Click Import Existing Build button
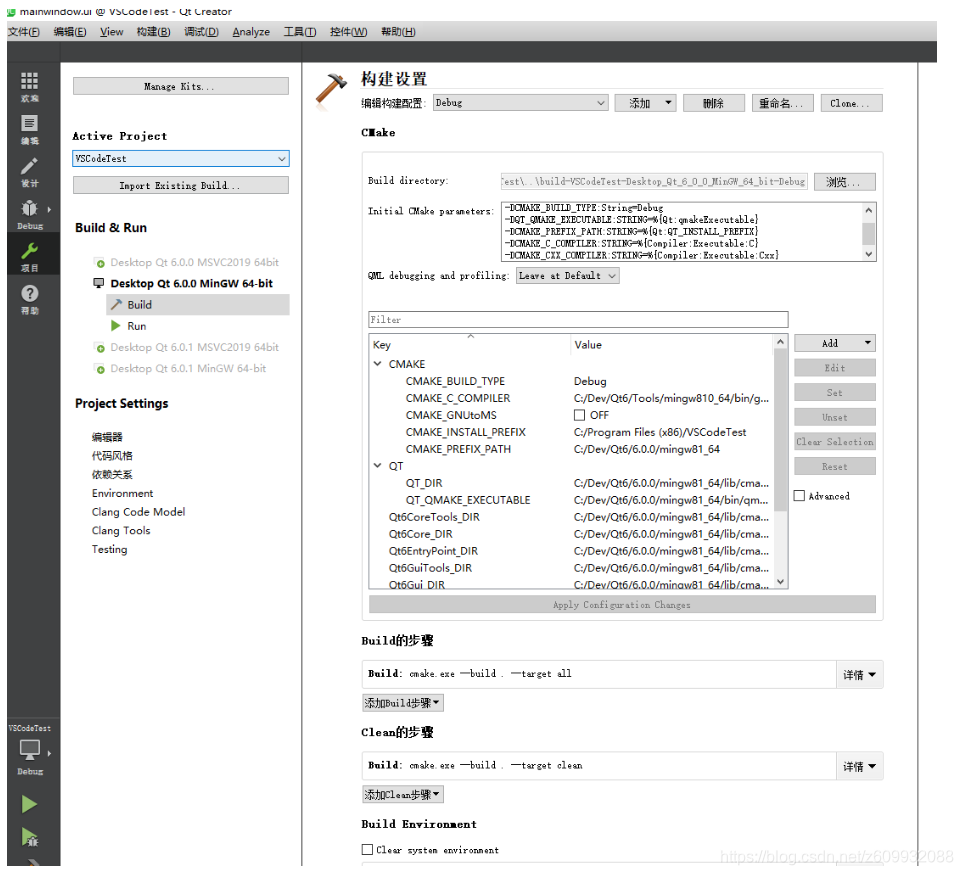 (181, 185)
